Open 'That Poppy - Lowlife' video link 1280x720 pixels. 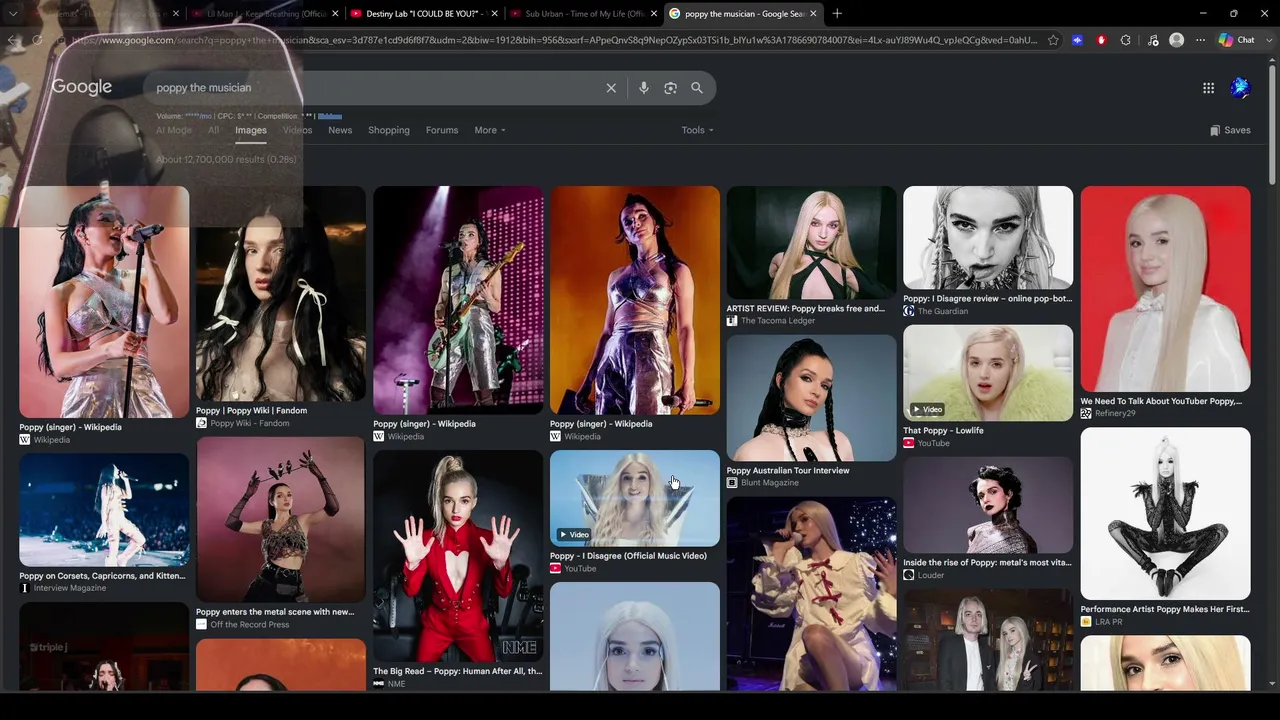click(943, 430)
